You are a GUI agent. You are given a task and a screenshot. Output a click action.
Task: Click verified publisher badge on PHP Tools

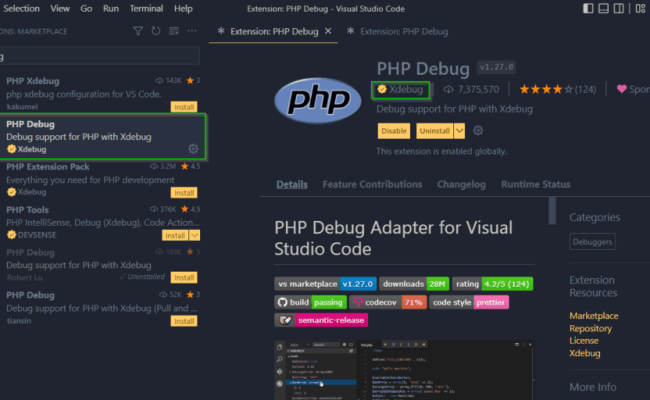[11, 235]
